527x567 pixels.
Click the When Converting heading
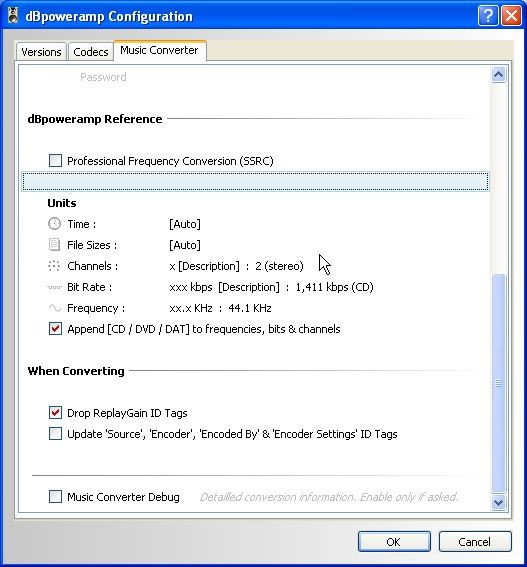point(76,371)
